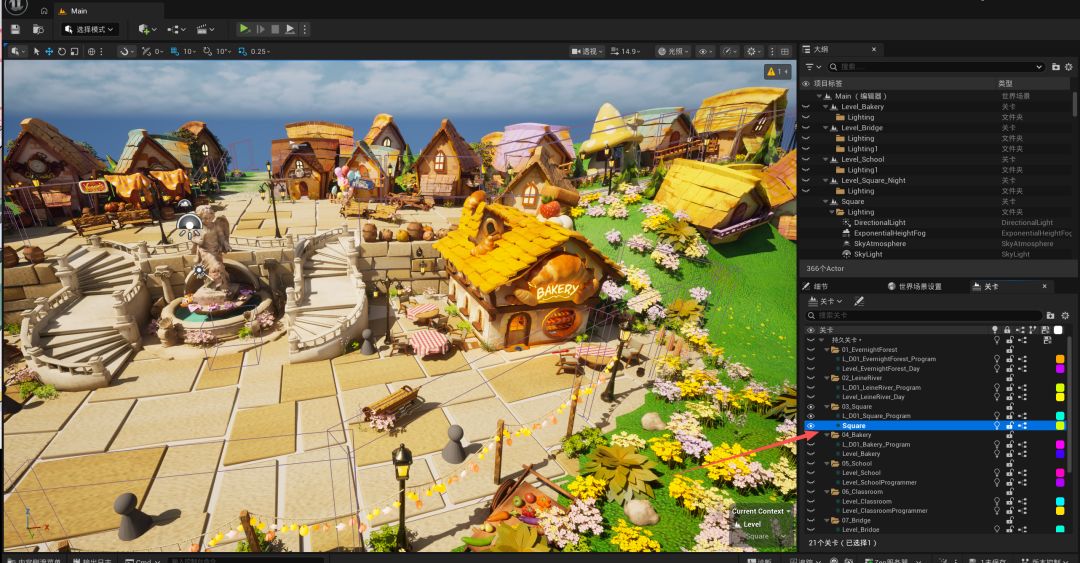Open the viewport Show (eye) menu
The height and width of the screenshot is (563, 1080).
705,52
